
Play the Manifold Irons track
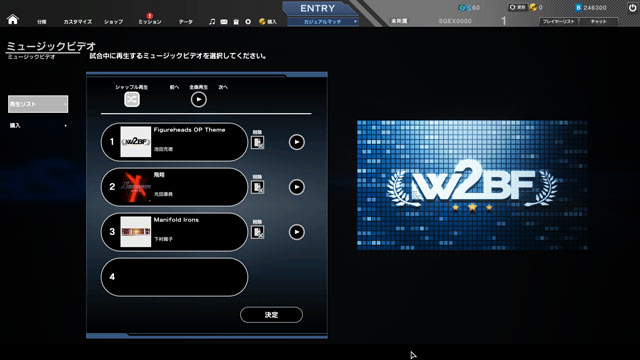pos(297,232)
